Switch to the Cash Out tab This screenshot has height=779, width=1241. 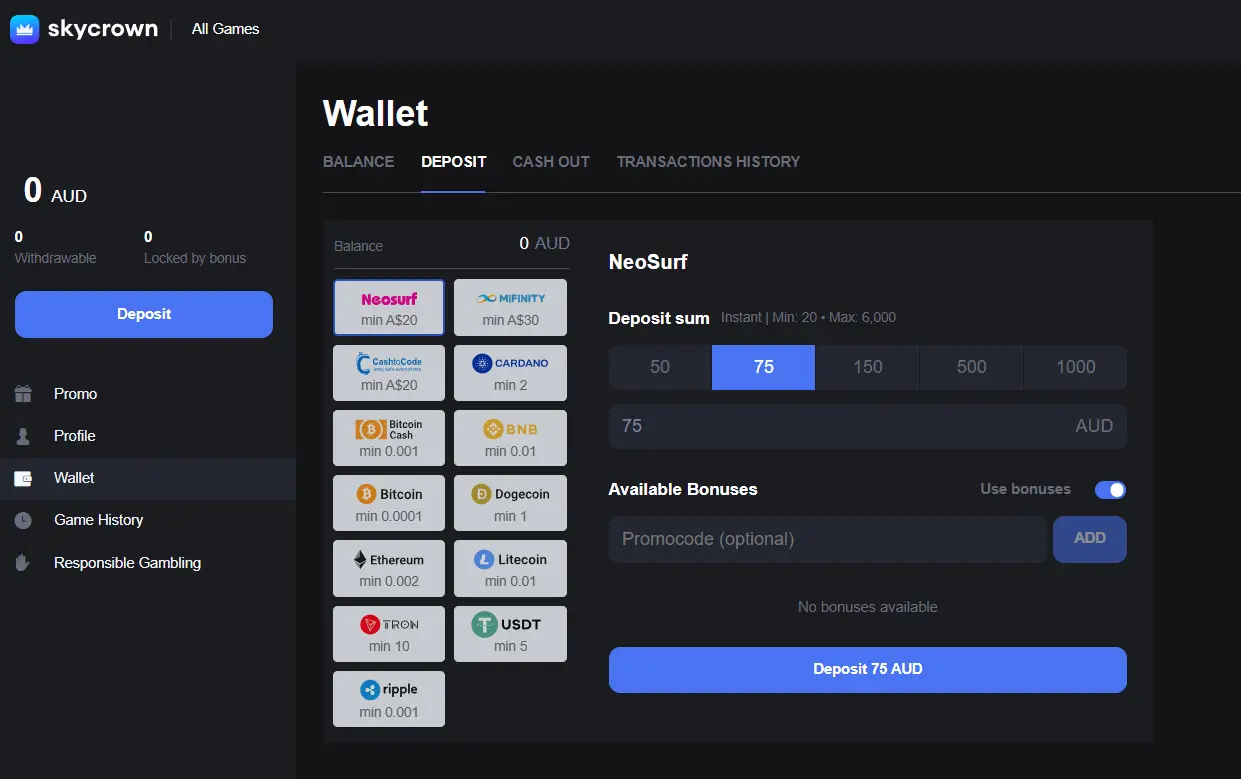(551, 162)
